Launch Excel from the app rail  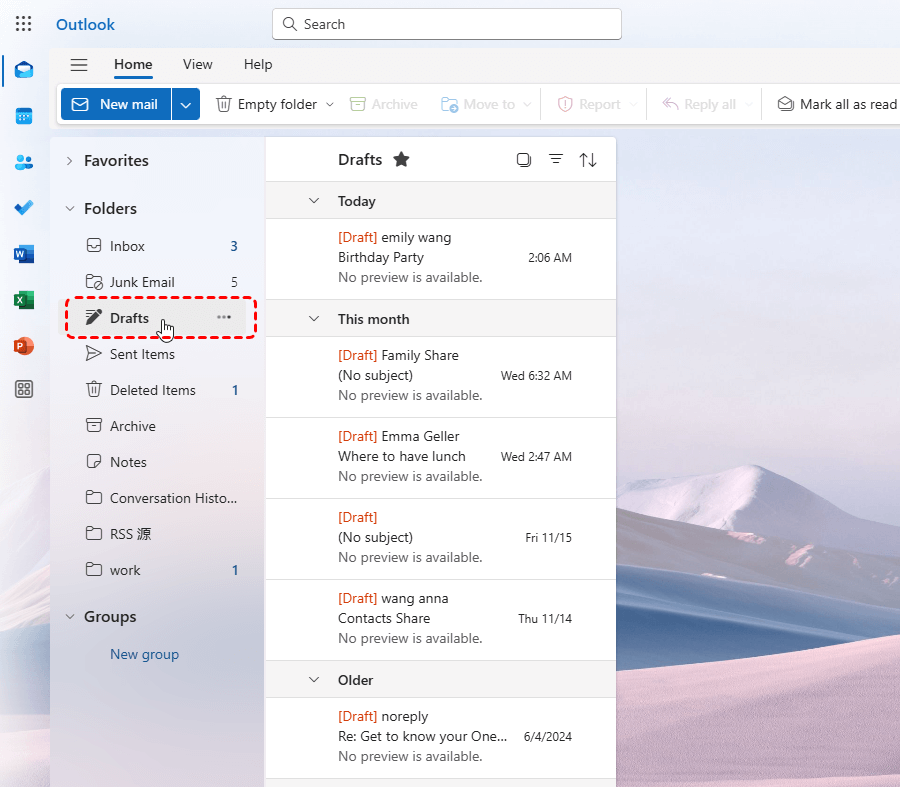pos(24,300)
